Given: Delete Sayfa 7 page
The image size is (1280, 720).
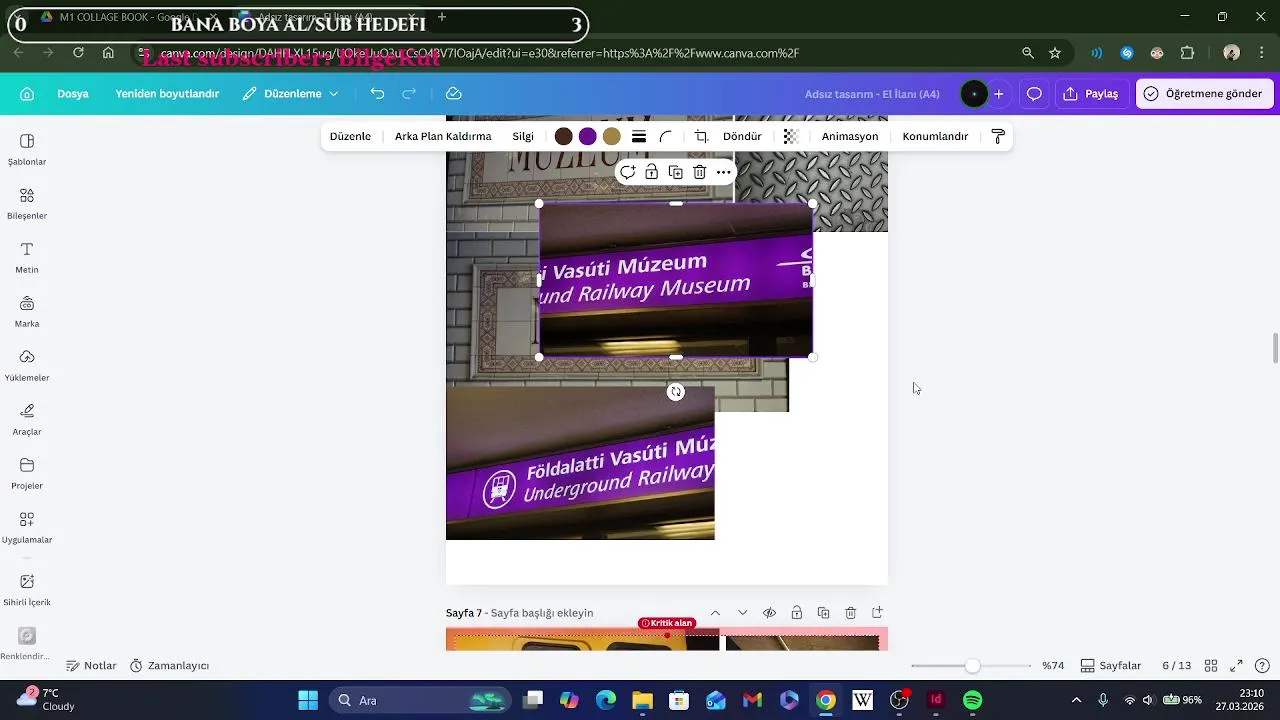Looking at the screenshot, I should tap(850, 613).
